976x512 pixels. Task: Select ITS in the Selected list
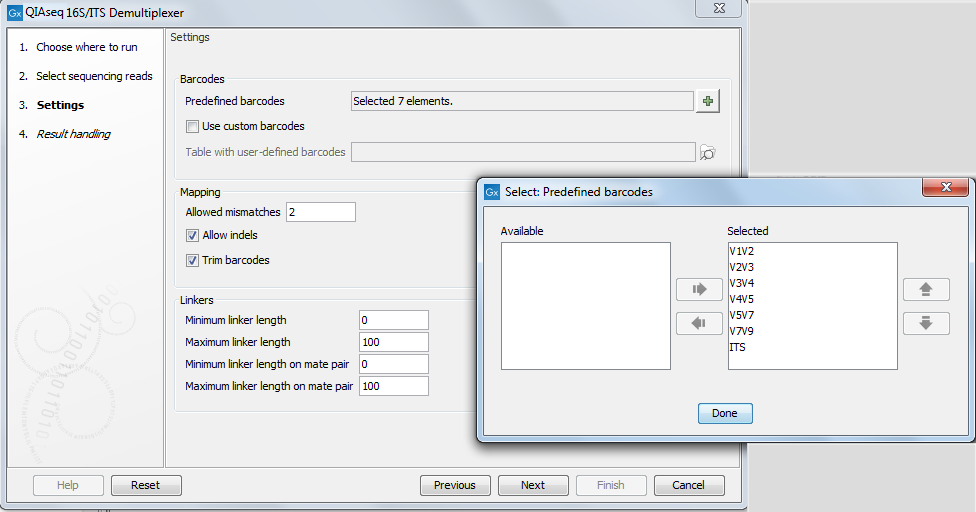[x=738, y=347]
